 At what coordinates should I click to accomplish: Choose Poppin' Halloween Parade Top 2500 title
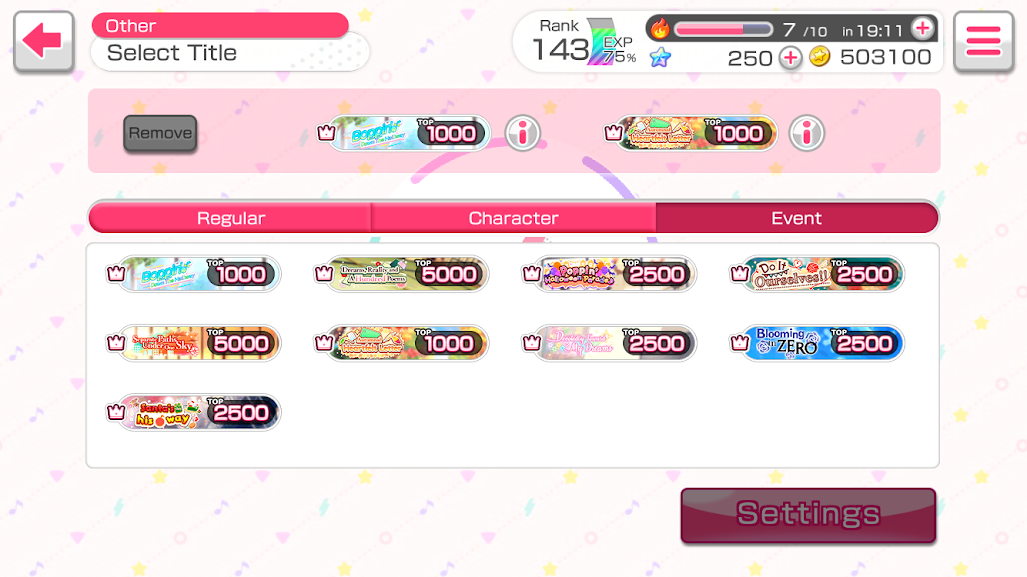click(x=609, y=274)
